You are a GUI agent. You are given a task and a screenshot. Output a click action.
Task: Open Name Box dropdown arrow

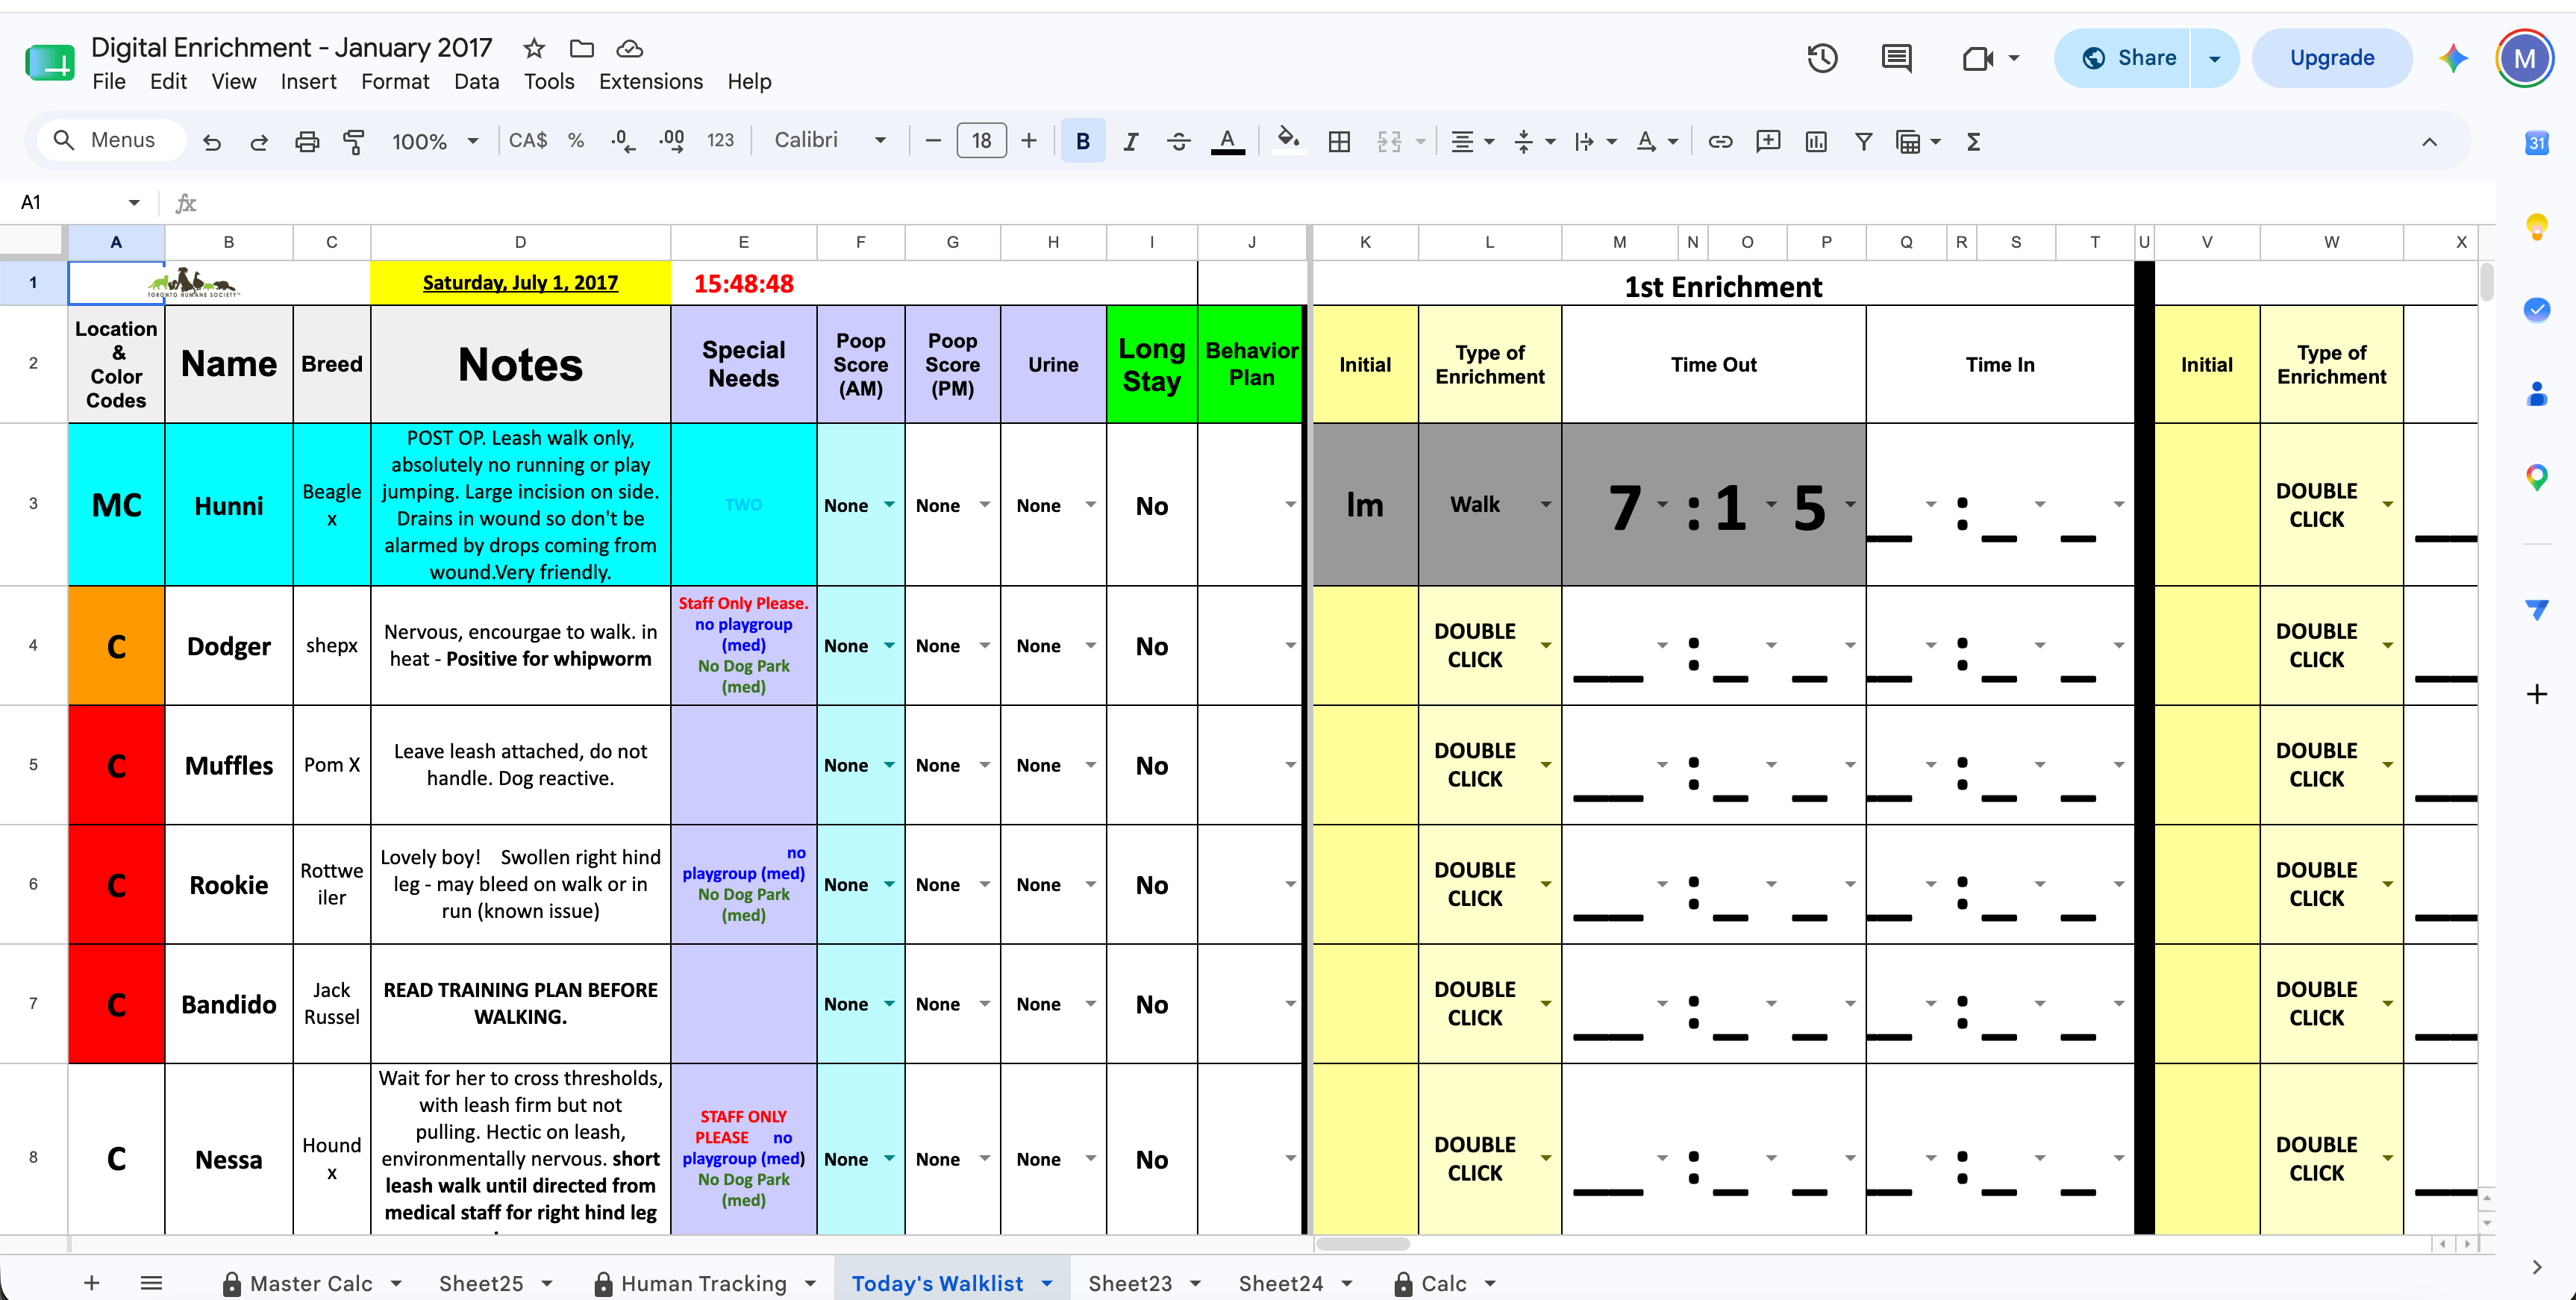tap(134, 203)
